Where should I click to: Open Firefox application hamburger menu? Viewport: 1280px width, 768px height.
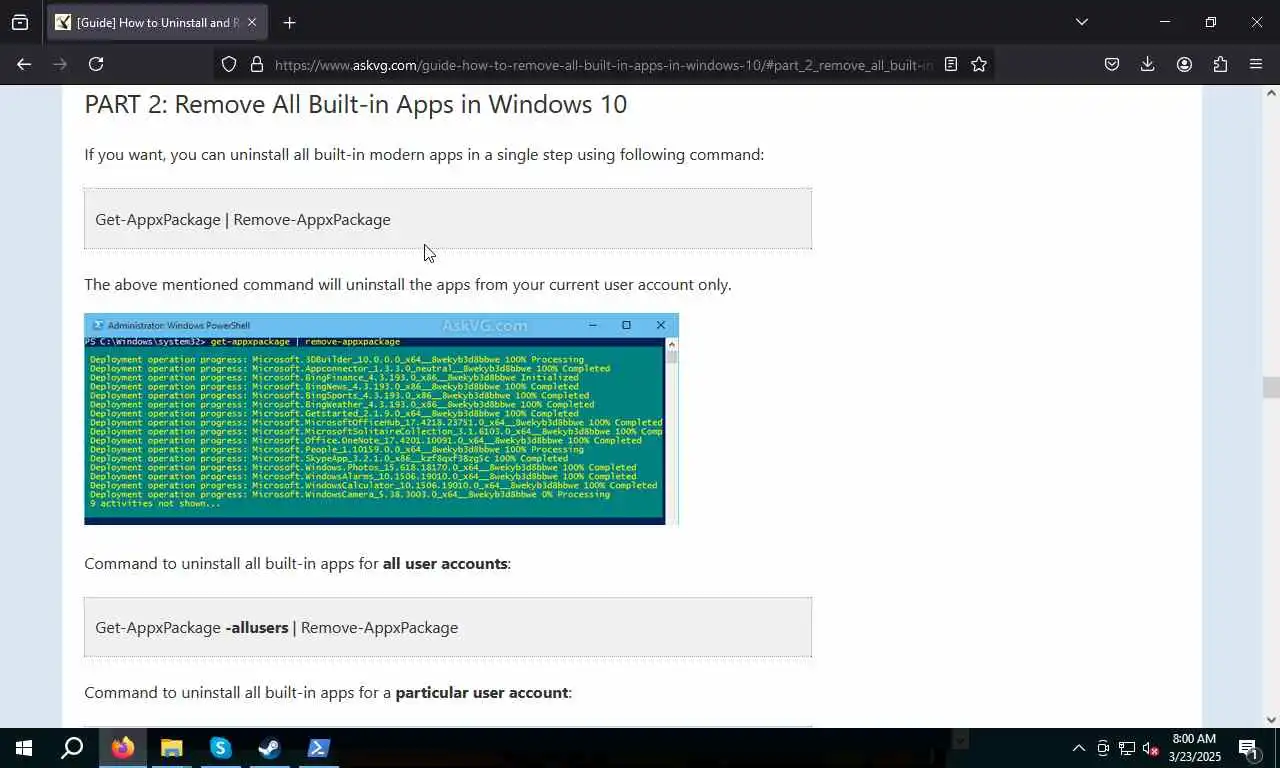[x=1256, y=64]
